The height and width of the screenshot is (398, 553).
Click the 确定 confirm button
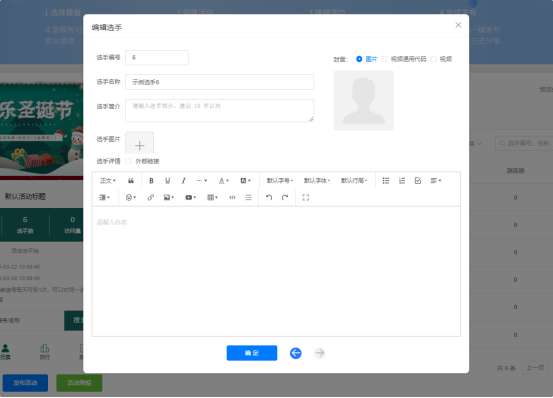click(x=252, y=353)
